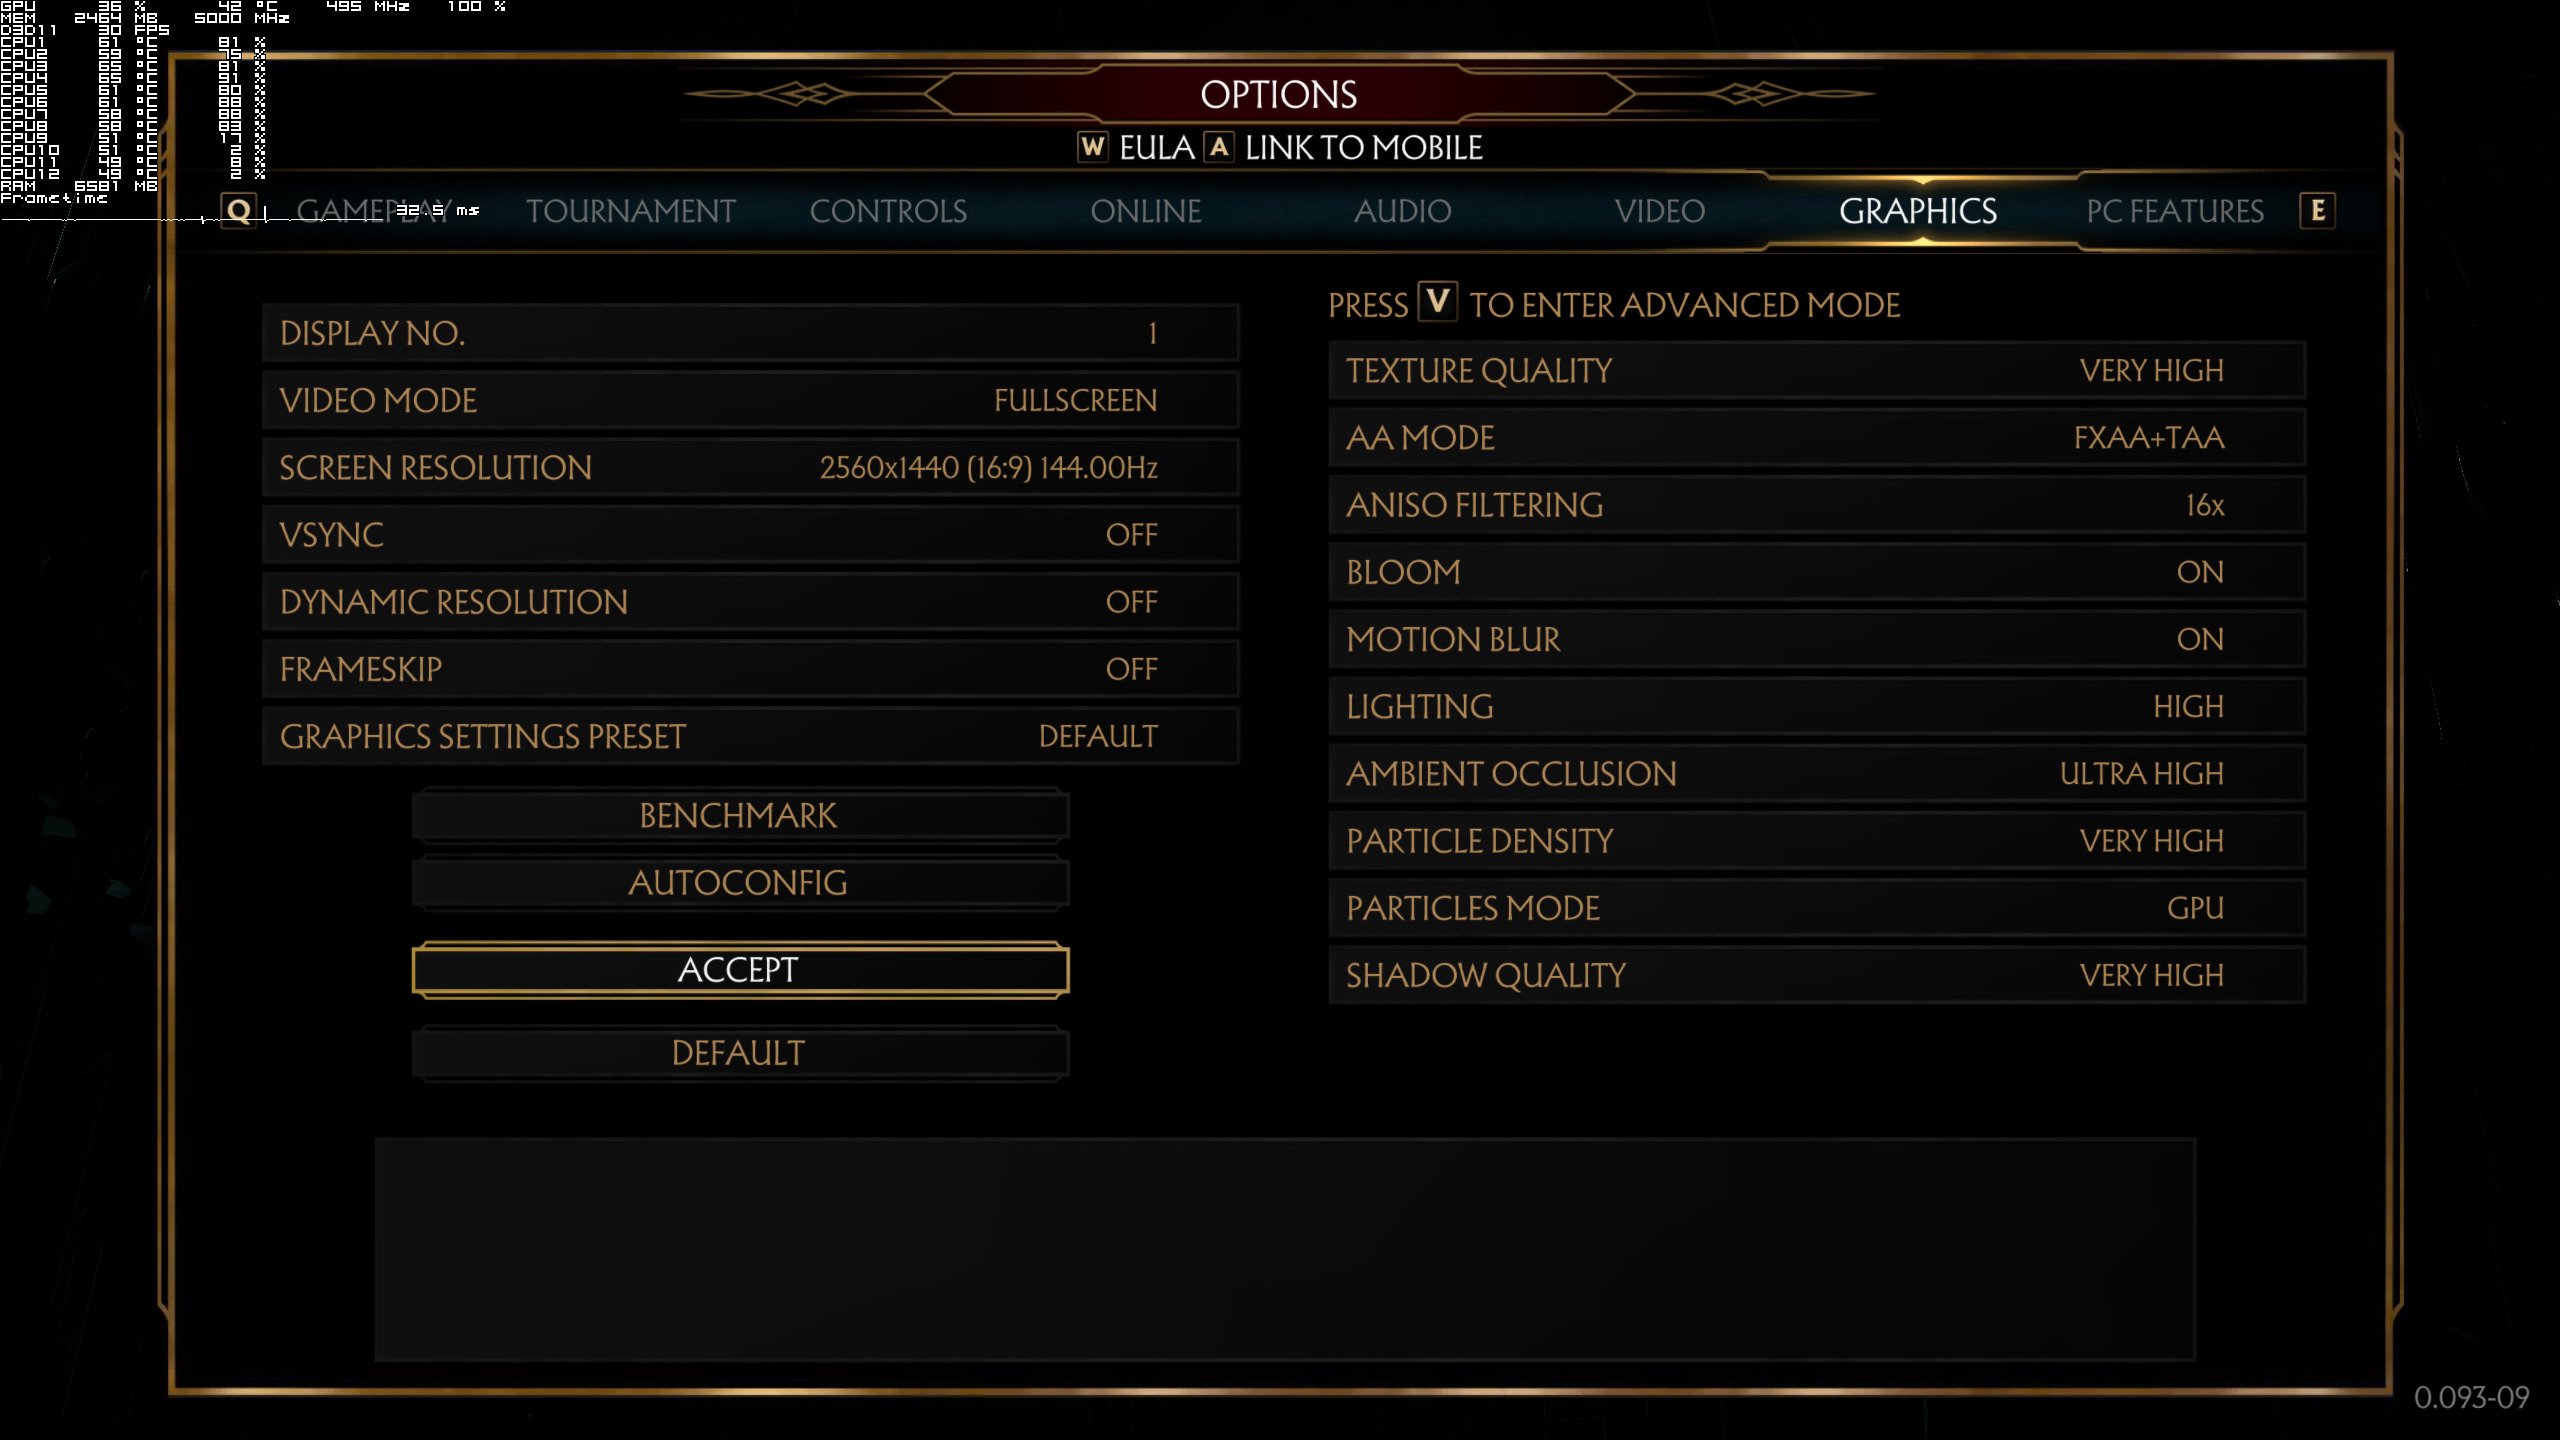Viewport: 2560px width, 1440px height.
Task: Click the E icon button right
Action: (2317, 209)
